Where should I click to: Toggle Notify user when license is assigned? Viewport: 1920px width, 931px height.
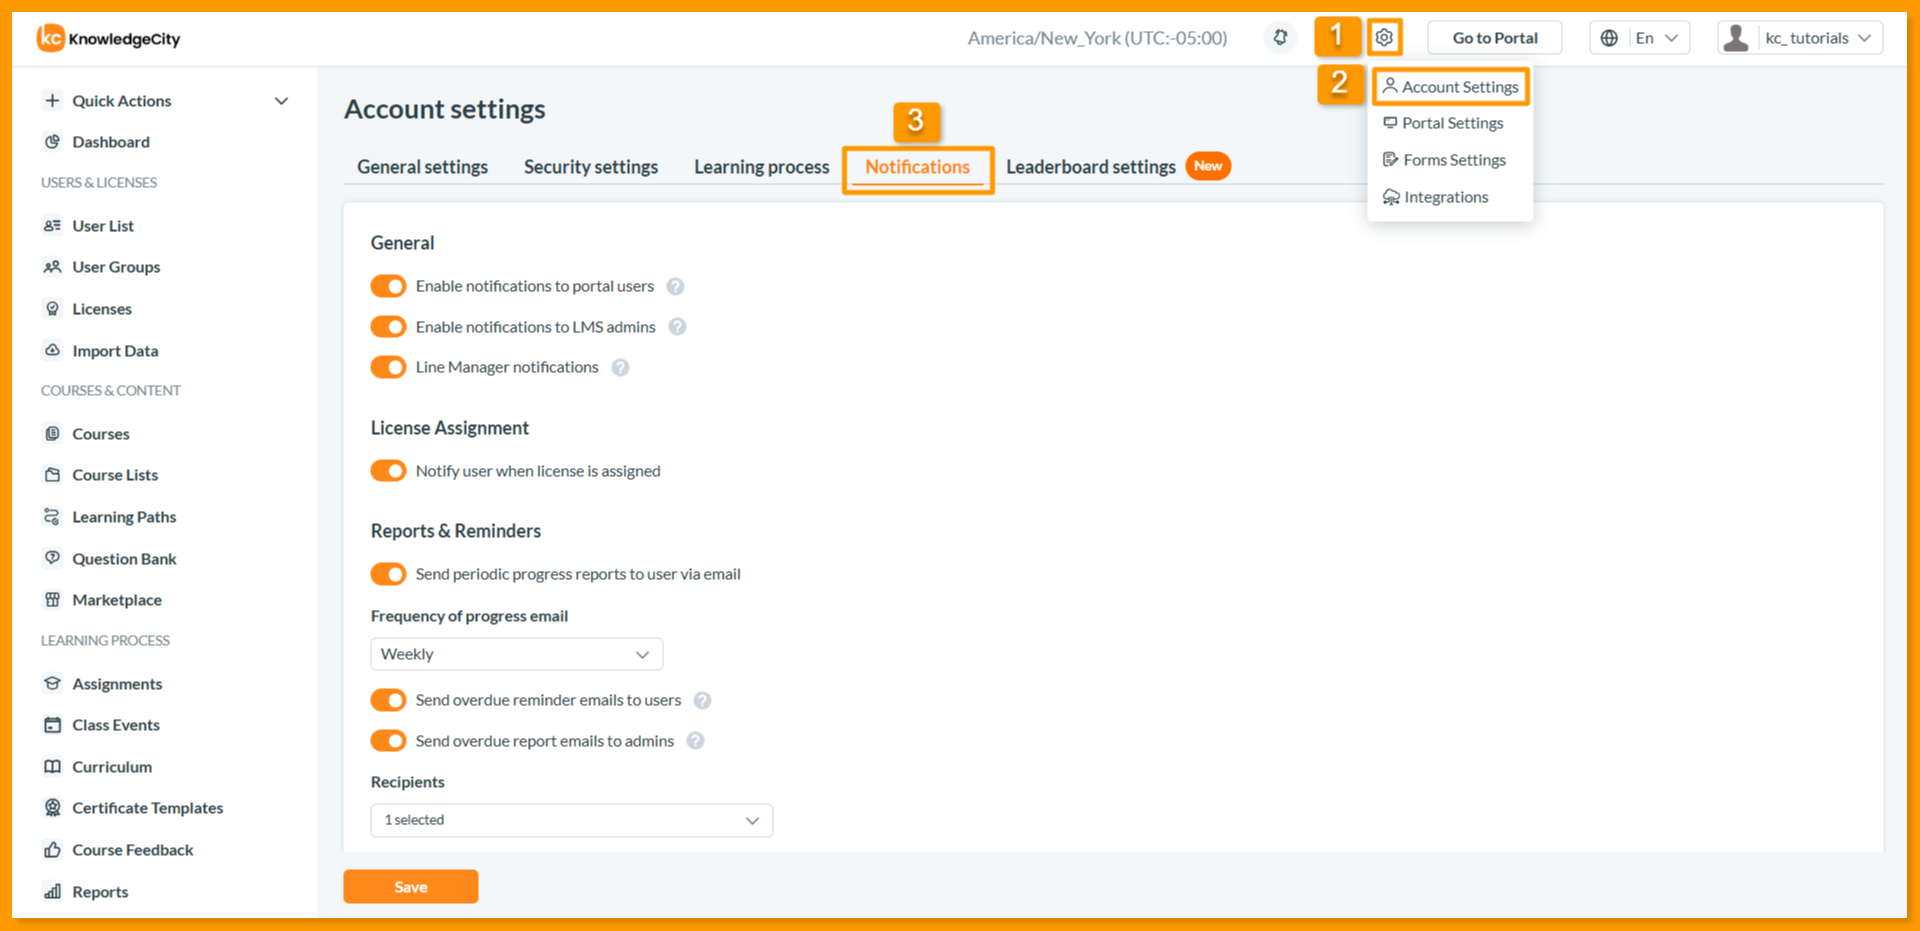(x=388, y=471)
